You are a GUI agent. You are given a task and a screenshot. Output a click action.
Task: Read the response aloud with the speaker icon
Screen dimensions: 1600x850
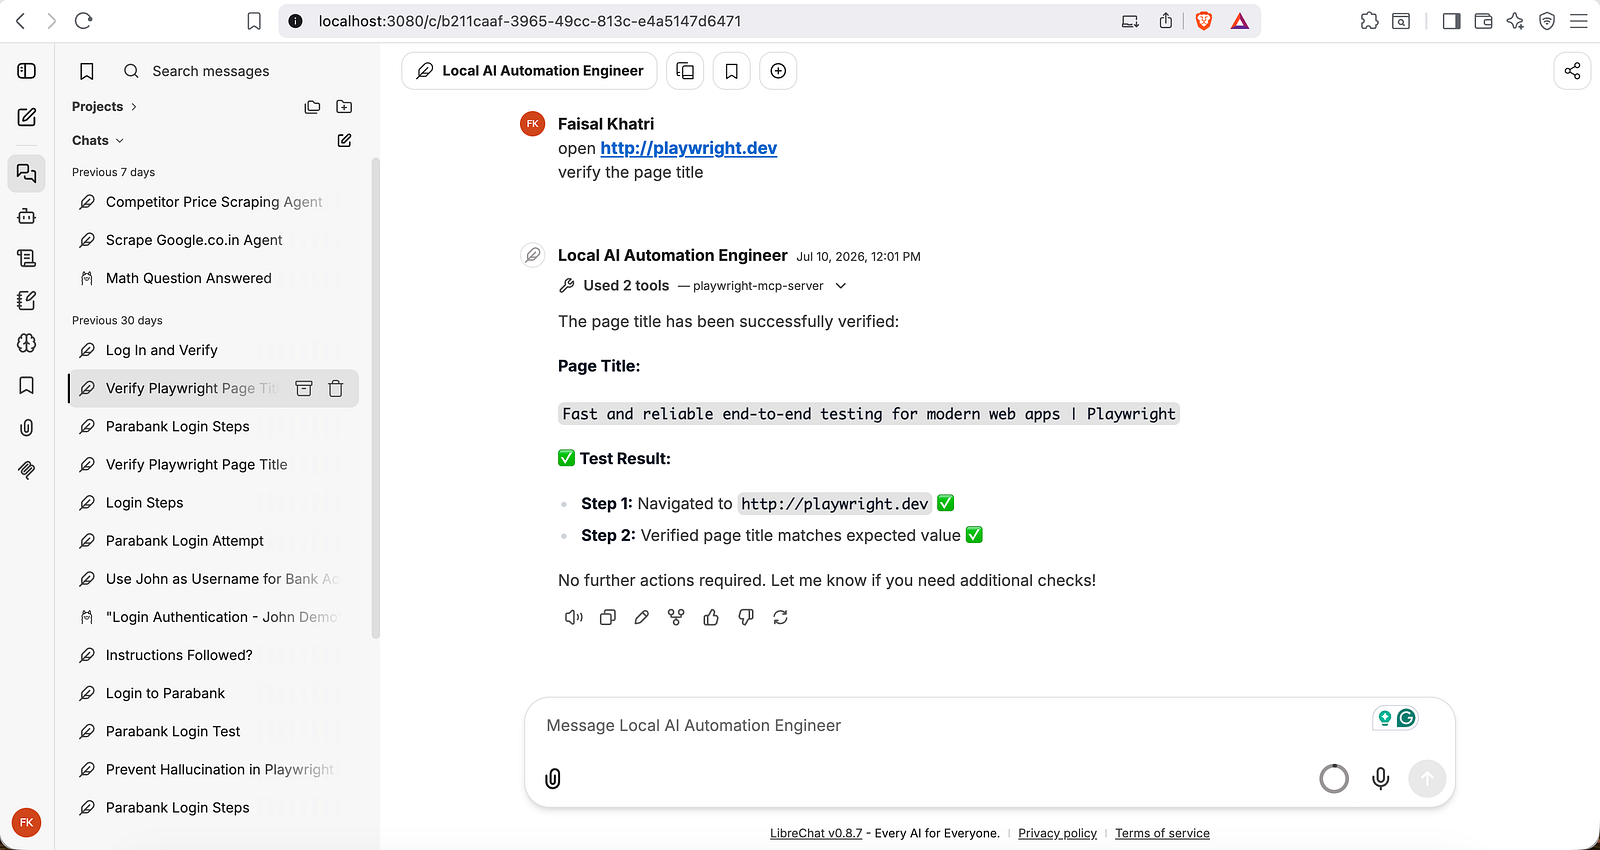573,617
